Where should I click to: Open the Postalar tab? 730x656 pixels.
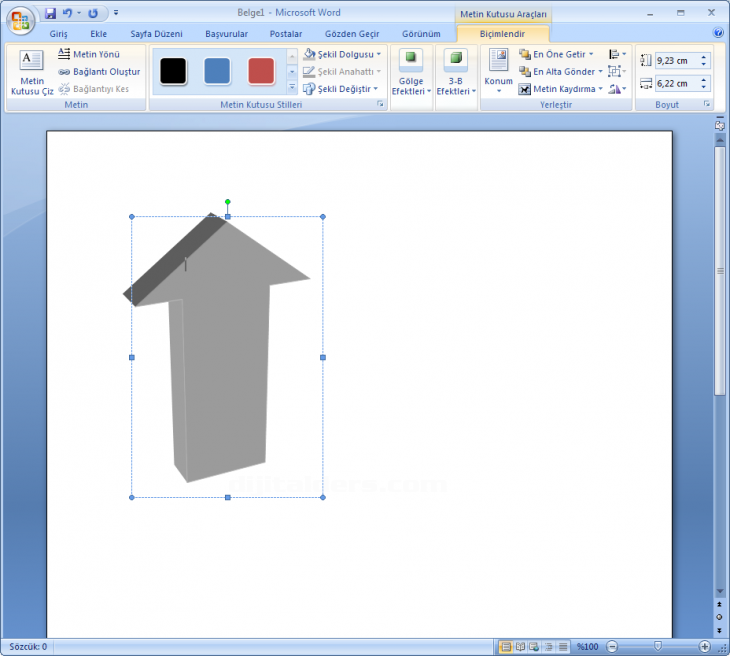[x=286, y=34]
